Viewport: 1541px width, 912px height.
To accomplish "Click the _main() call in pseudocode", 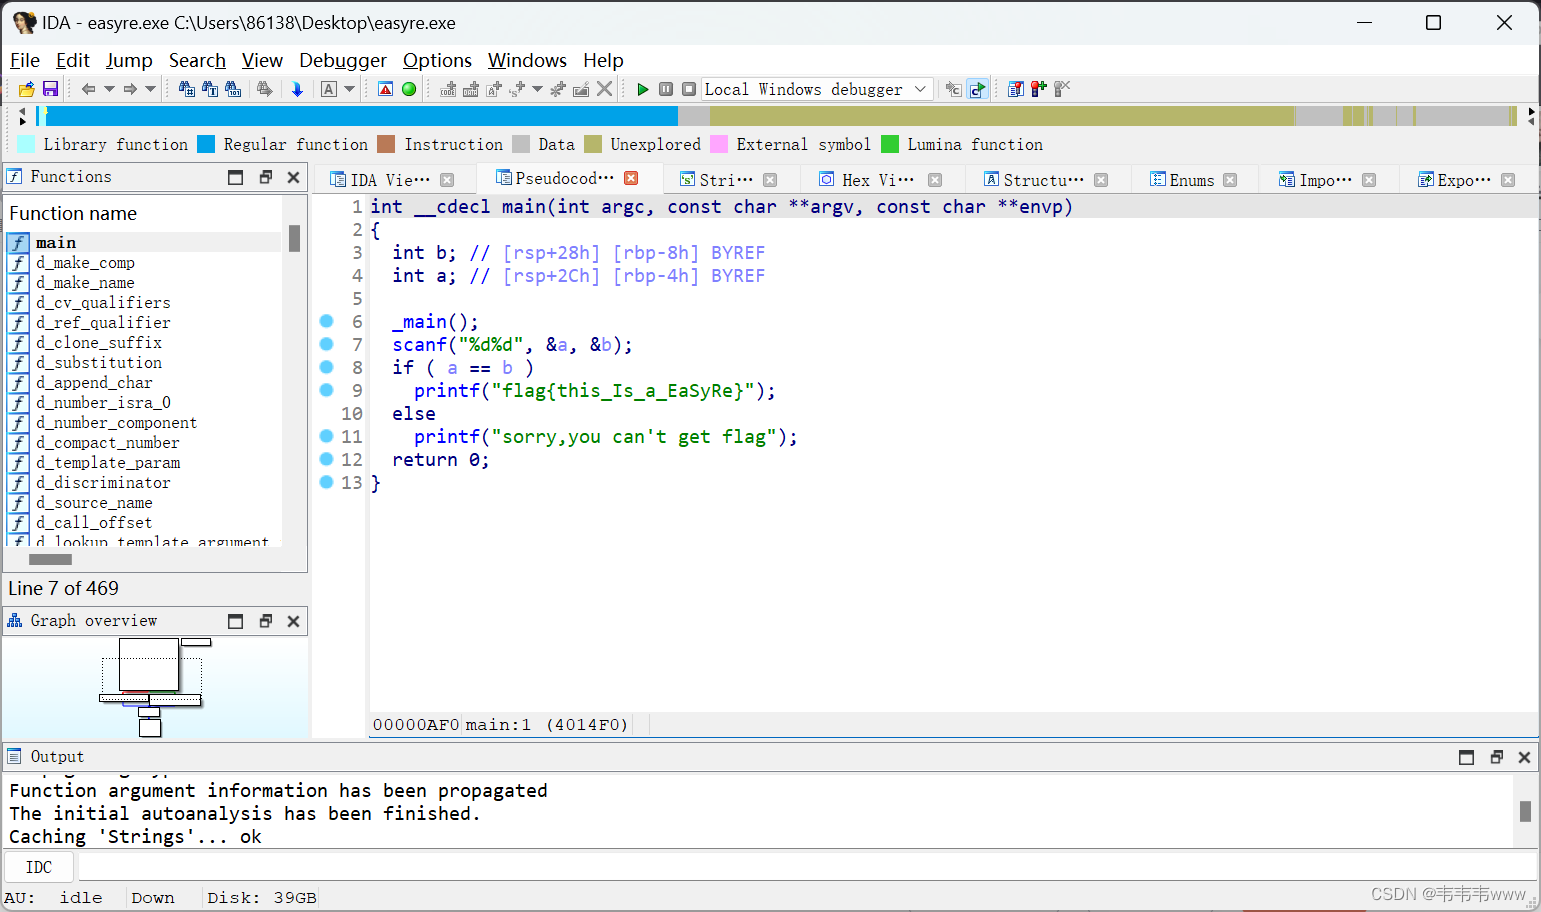I will point(435,321).
